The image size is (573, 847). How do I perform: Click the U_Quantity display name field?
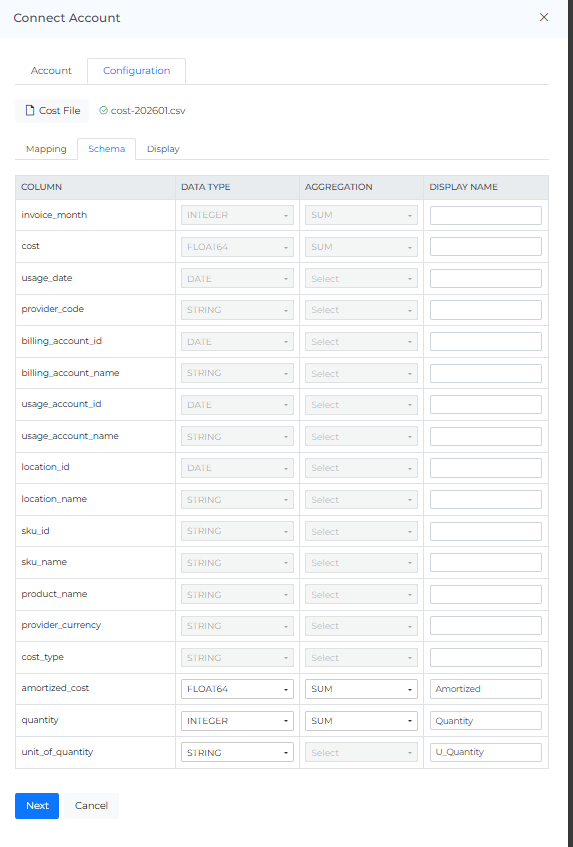(x=486, y=752)
